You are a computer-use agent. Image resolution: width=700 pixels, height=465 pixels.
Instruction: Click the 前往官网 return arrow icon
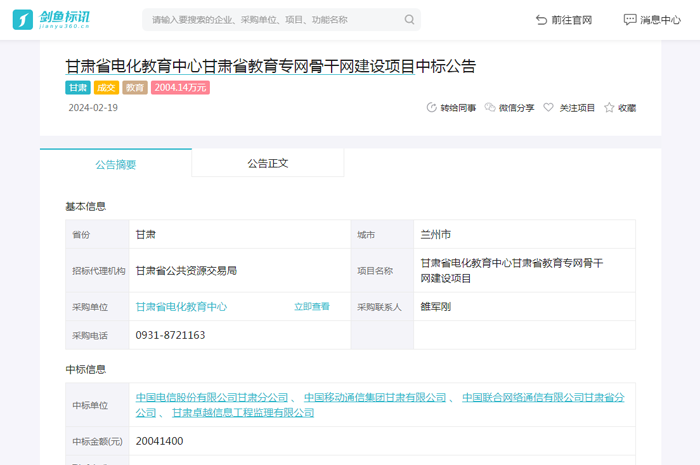[541, 20]
